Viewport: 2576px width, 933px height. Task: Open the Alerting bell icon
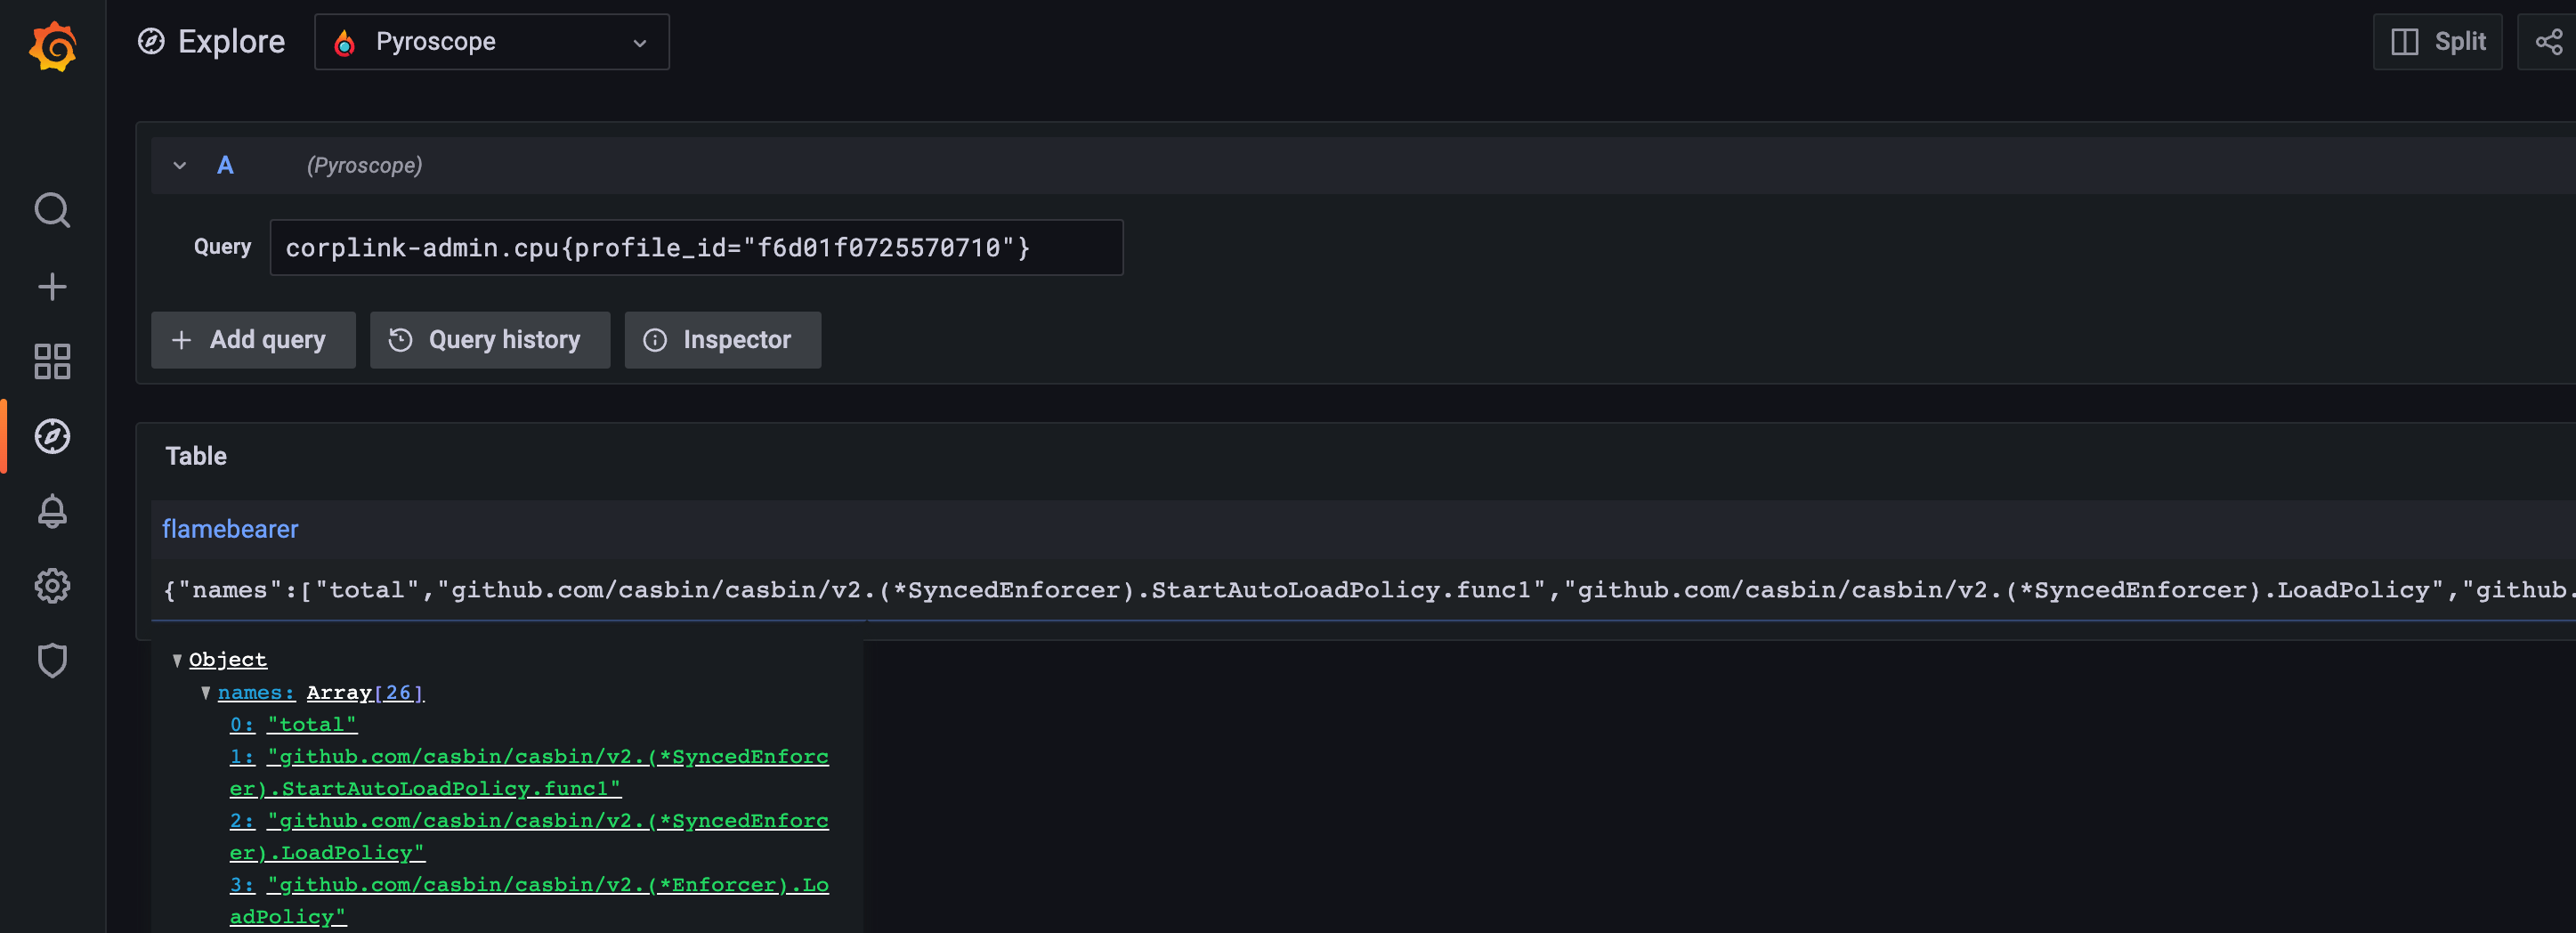click(52, 512)
